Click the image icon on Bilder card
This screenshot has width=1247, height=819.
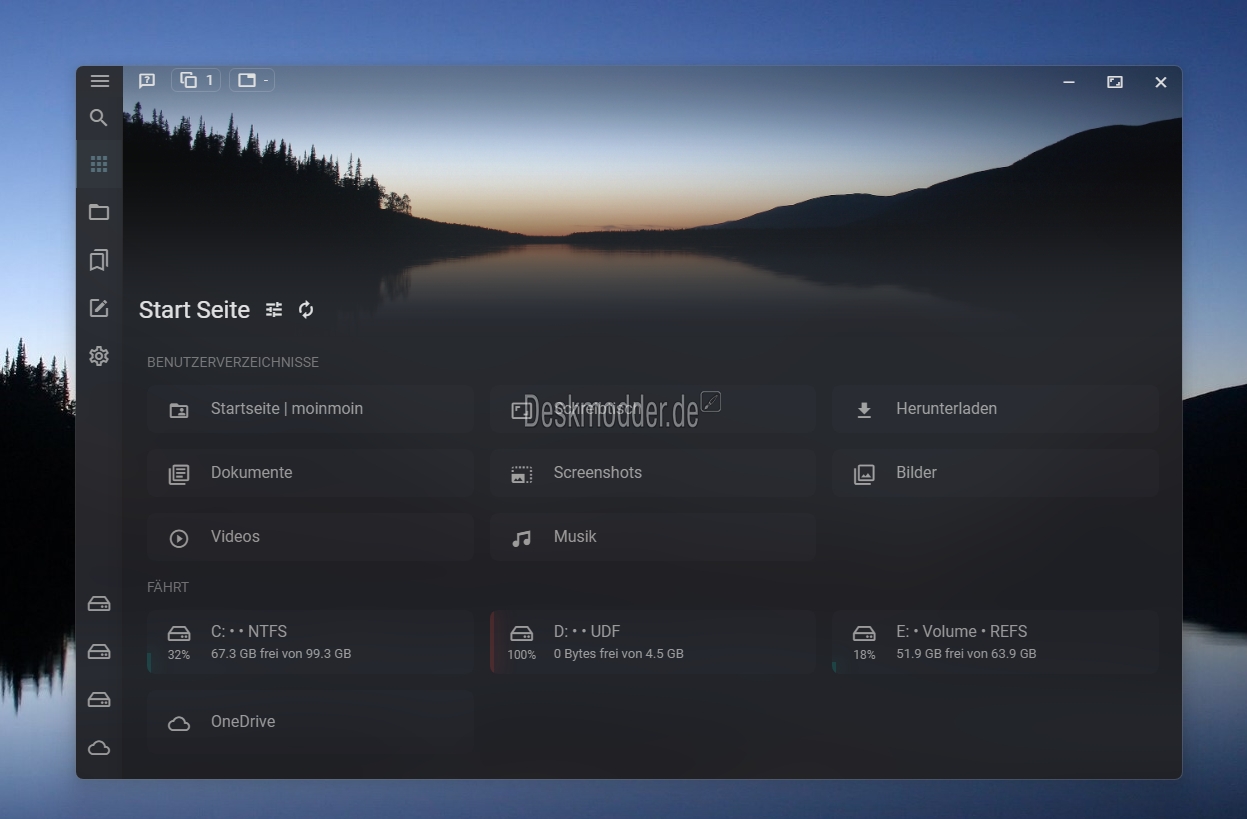coord(864,475)
